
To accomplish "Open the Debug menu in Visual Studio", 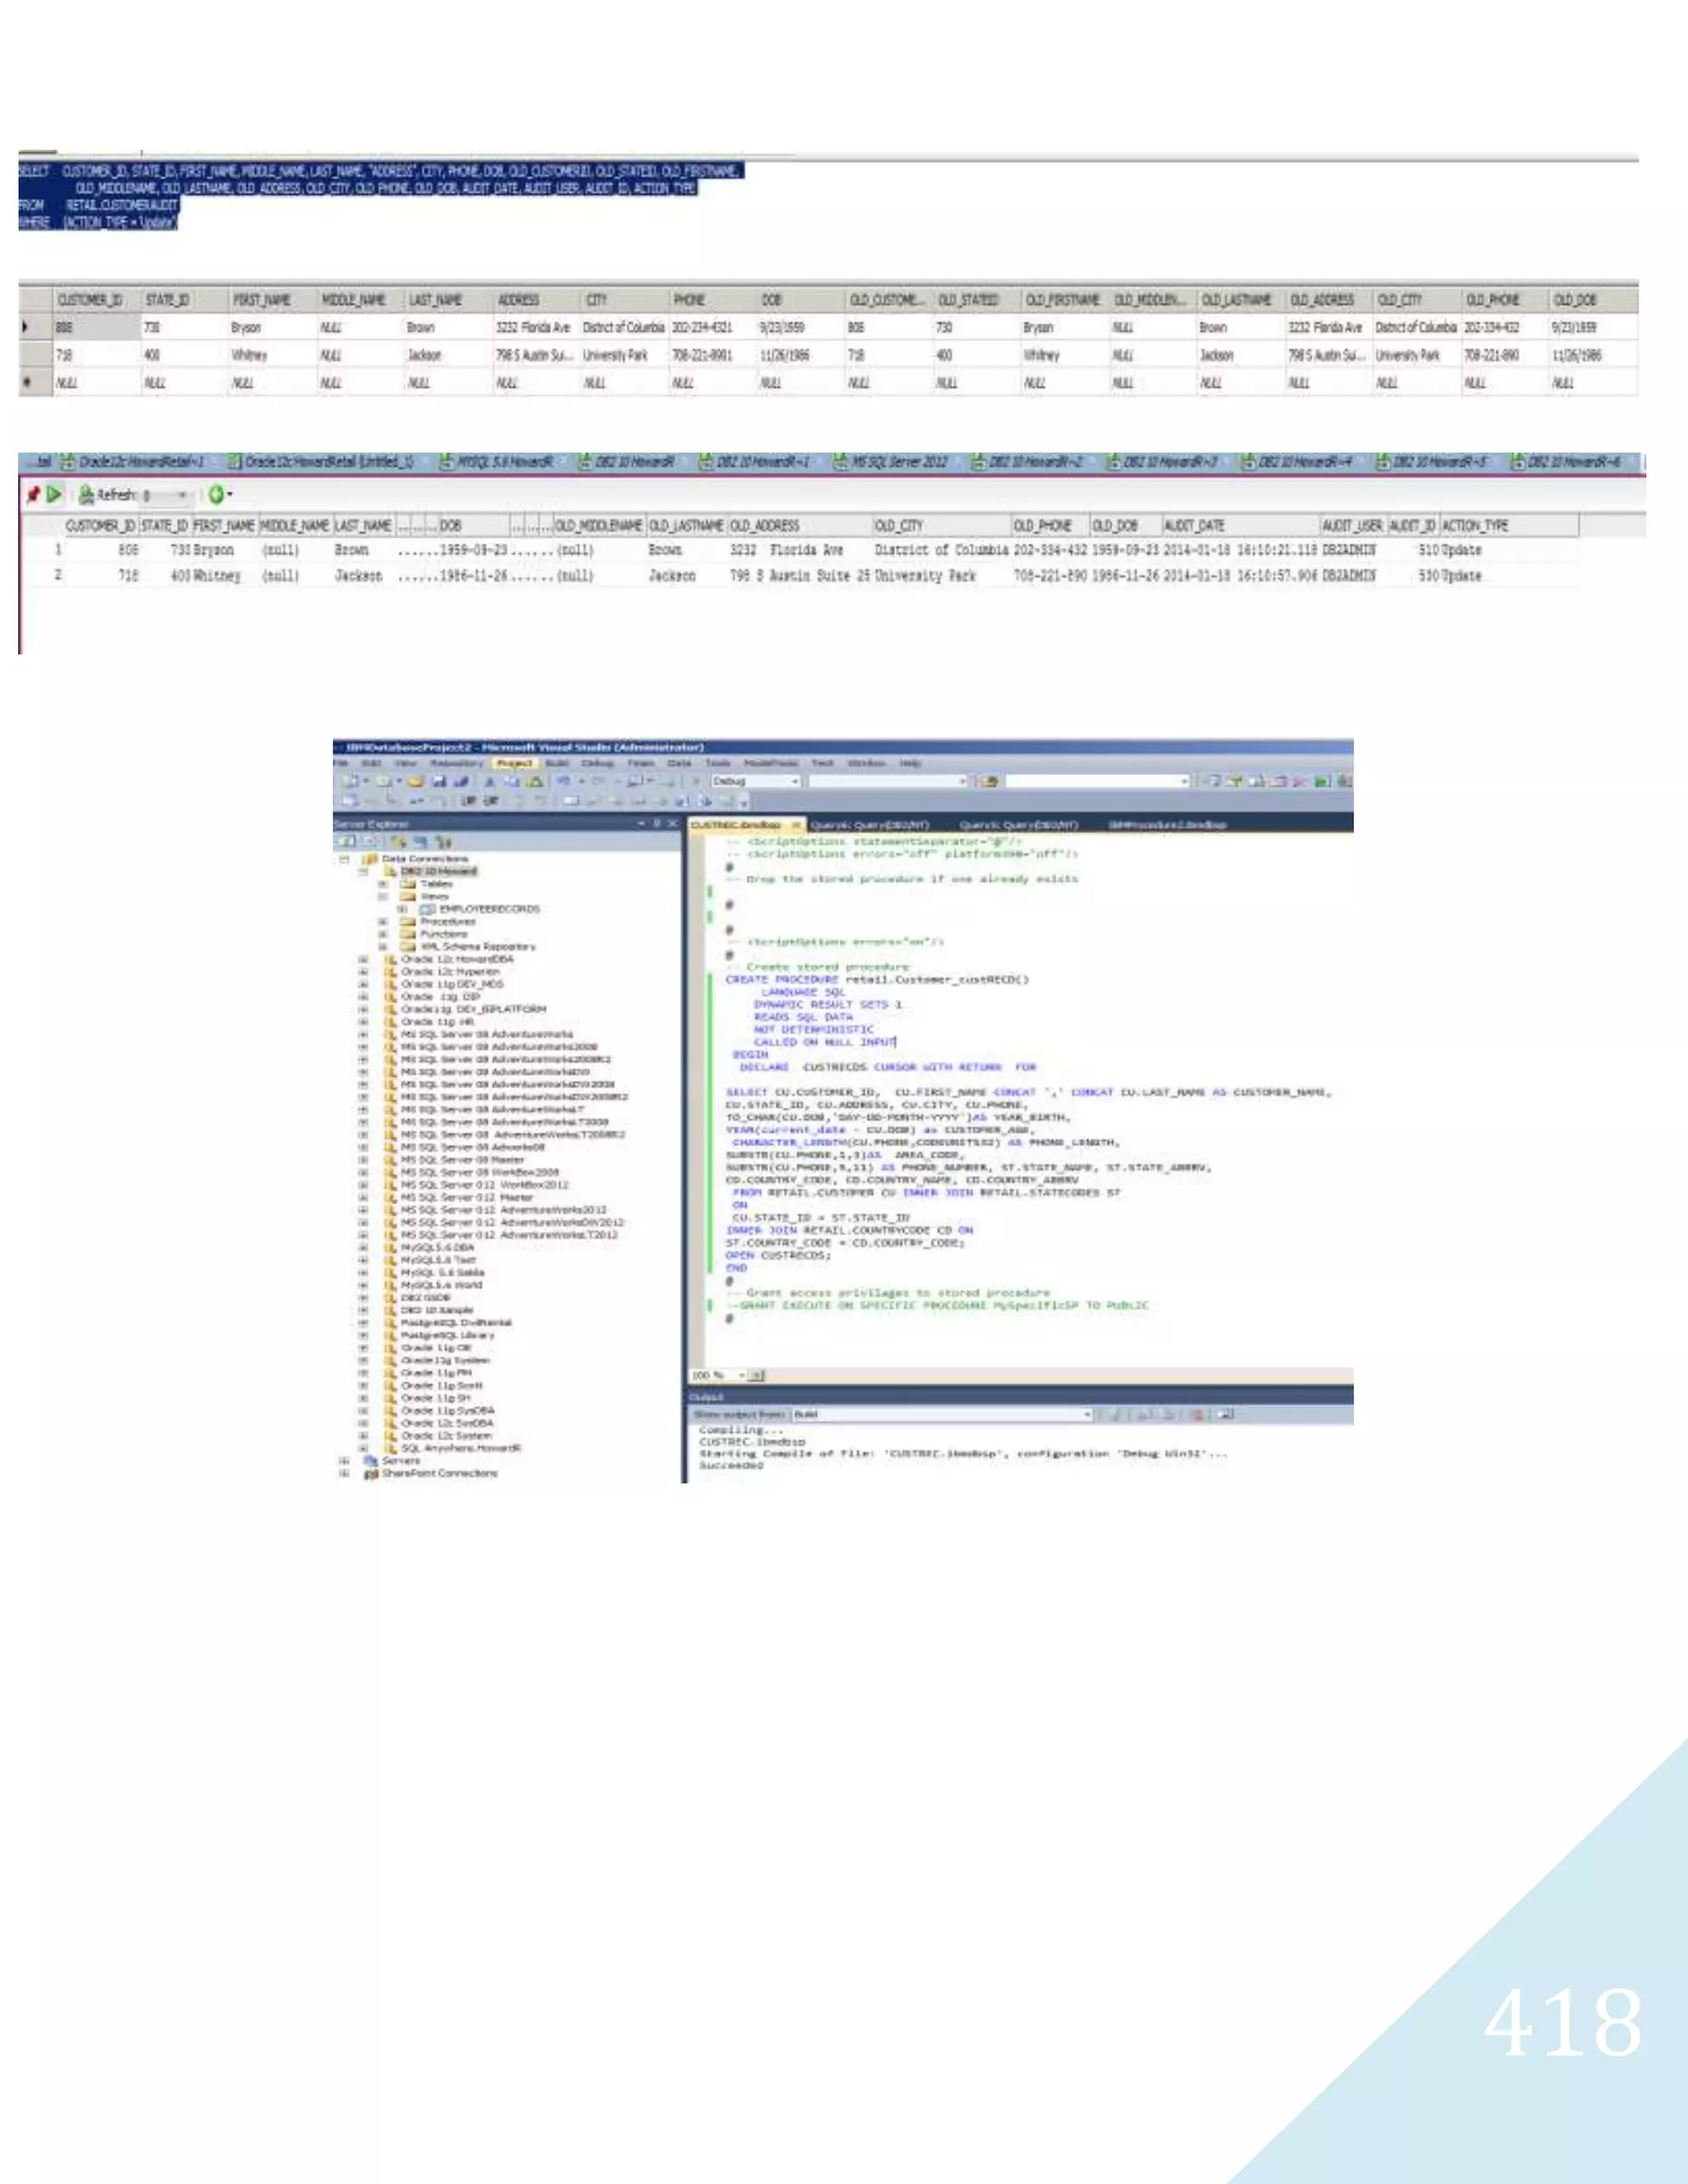I will click(x=597, y=763).
